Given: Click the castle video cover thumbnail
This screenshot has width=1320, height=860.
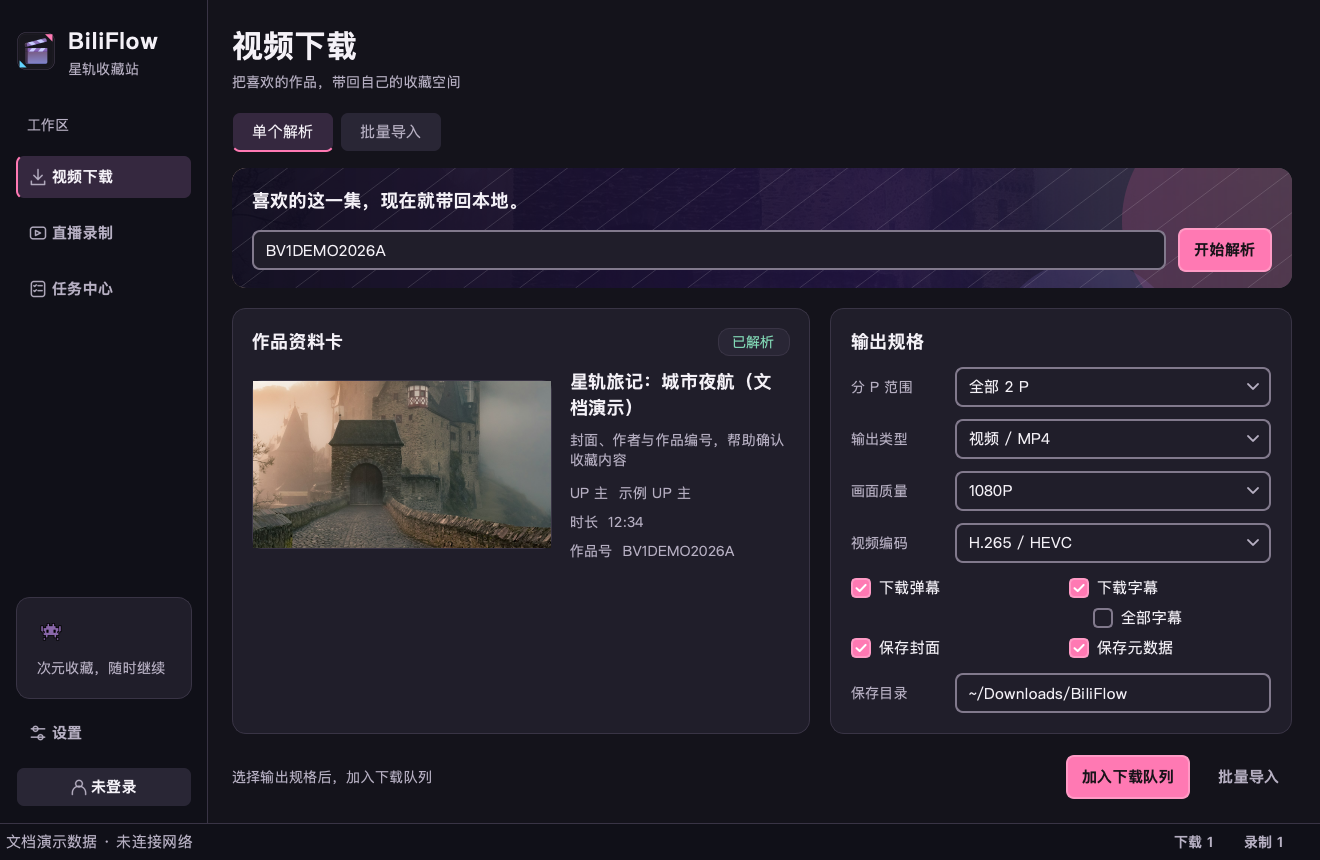Looking at the screenshot, I should click(402, 464).
